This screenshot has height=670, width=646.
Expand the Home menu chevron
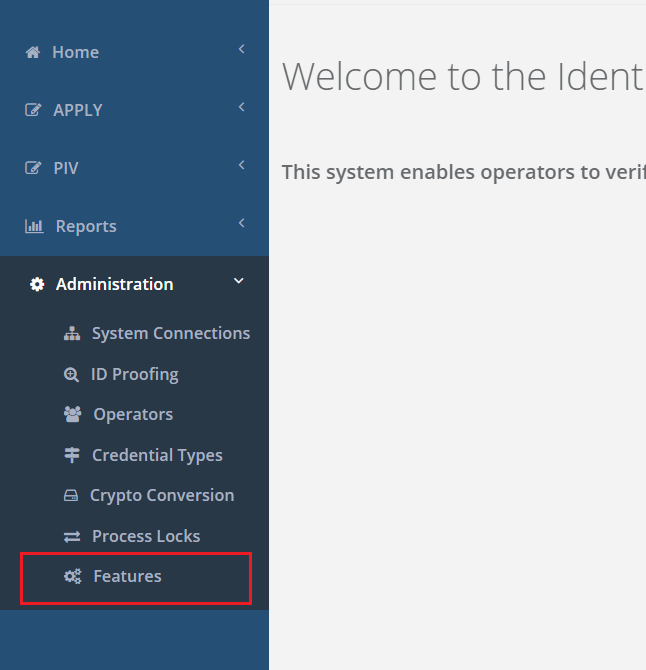tap(242, 49)
